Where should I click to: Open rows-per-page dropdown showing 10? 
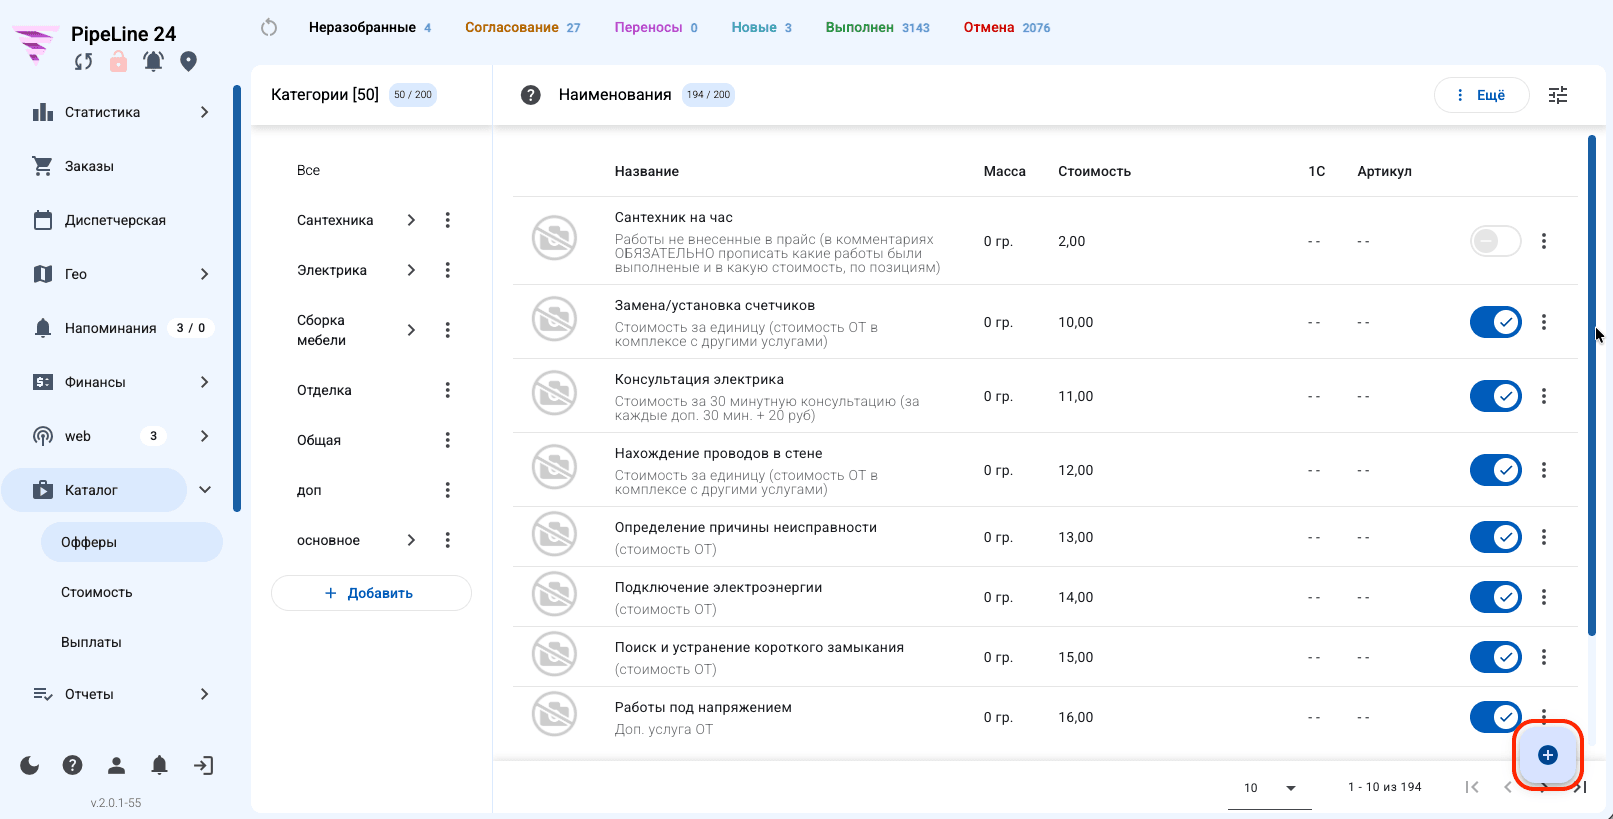1270,788
